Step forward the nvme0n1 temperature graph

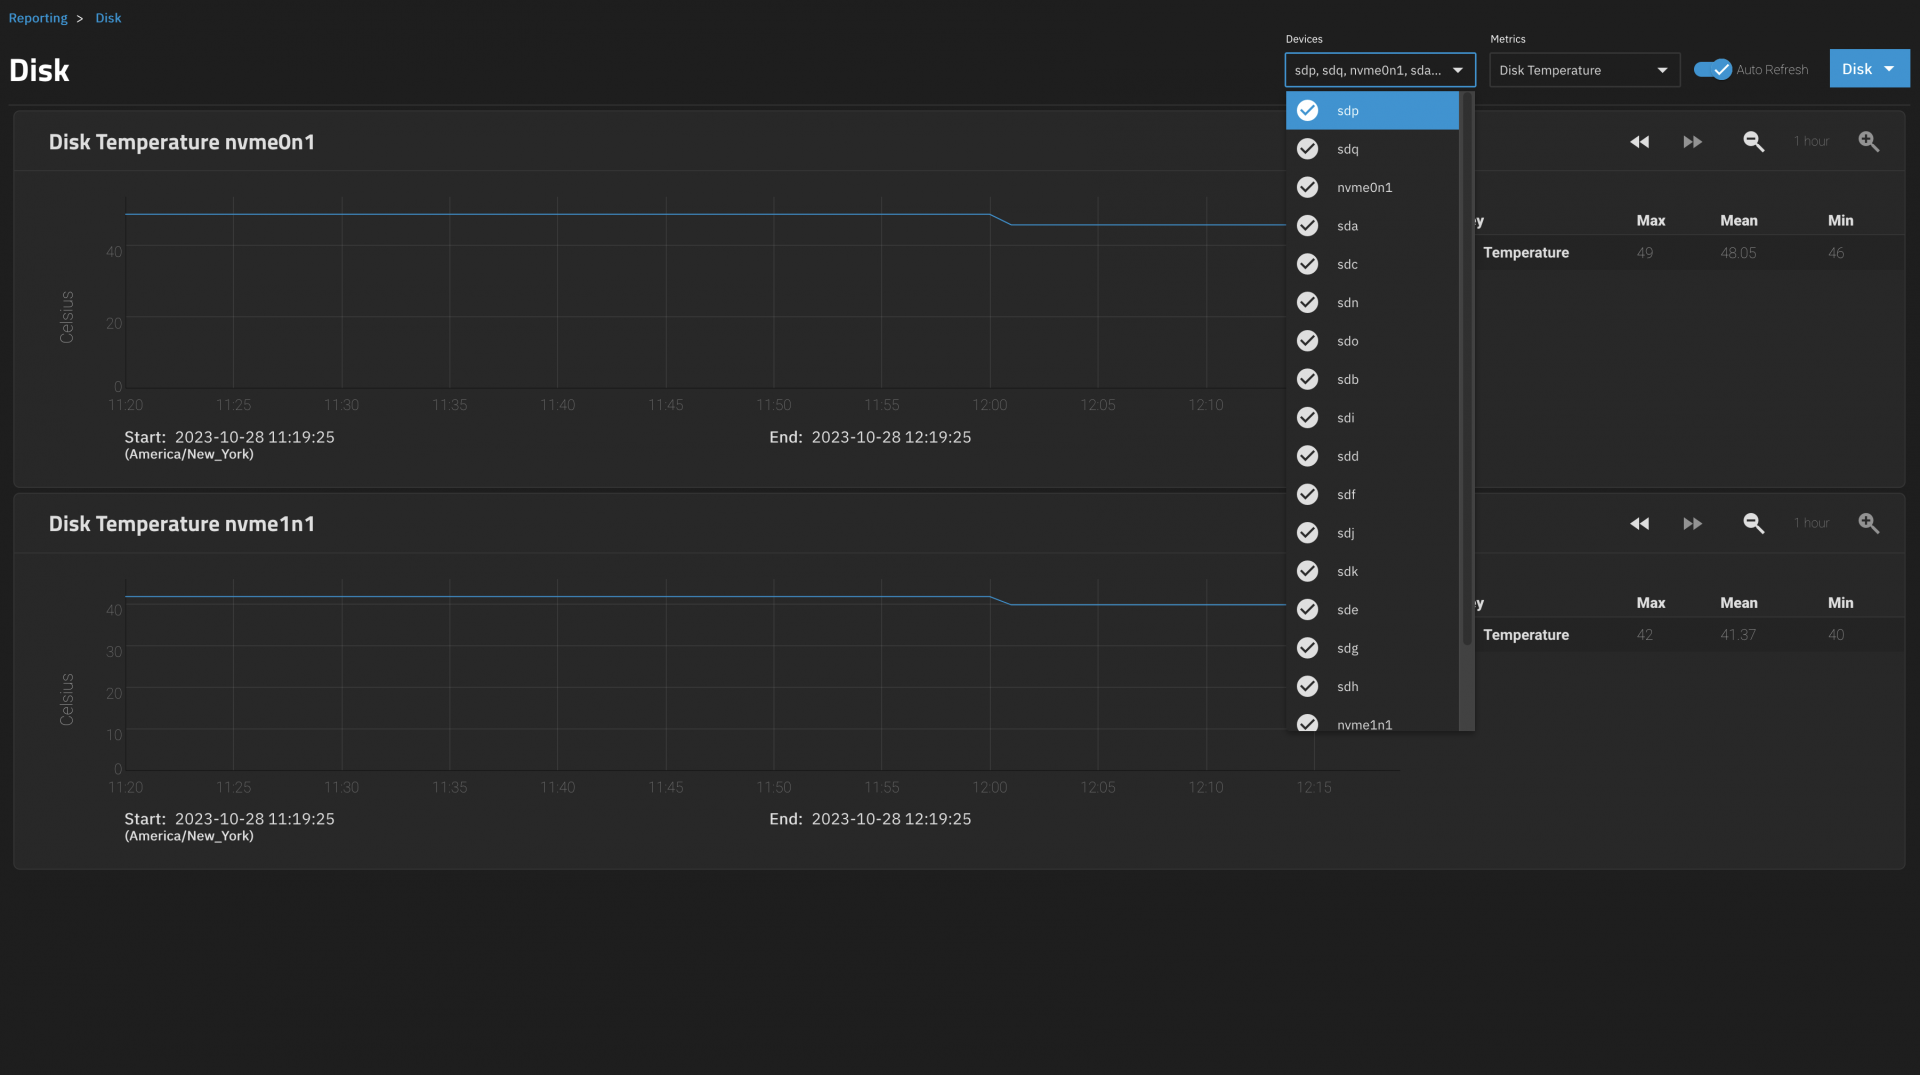click(1692, 142)
